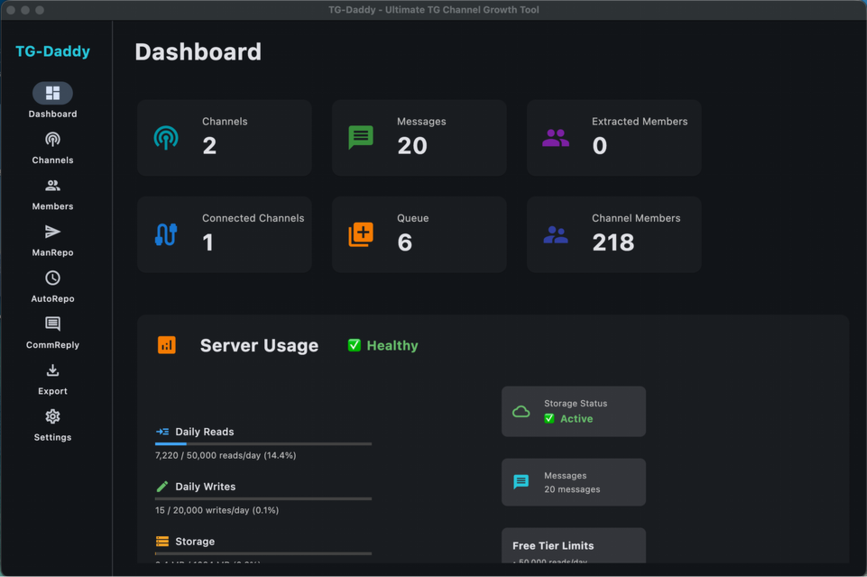Select the Dashboard grid icon

[x=52, y=93]
